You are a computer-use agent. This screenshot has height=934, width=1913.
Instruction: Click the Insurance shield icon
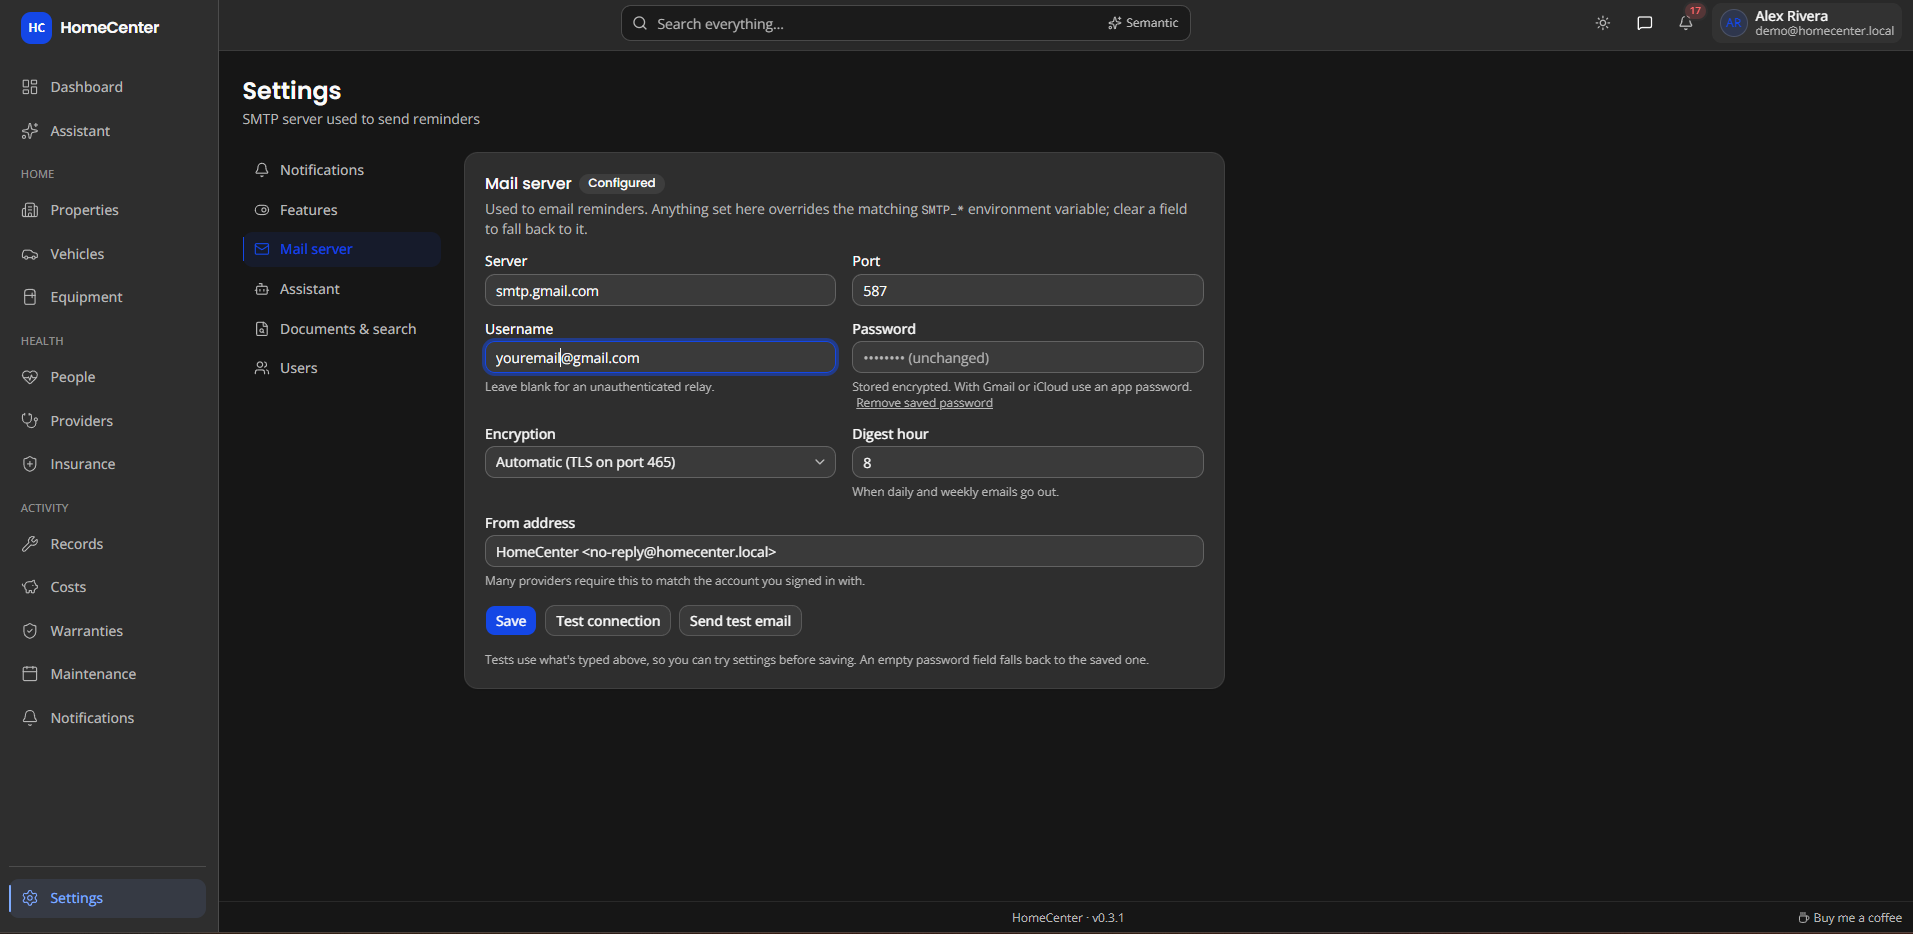click(30, 464)
